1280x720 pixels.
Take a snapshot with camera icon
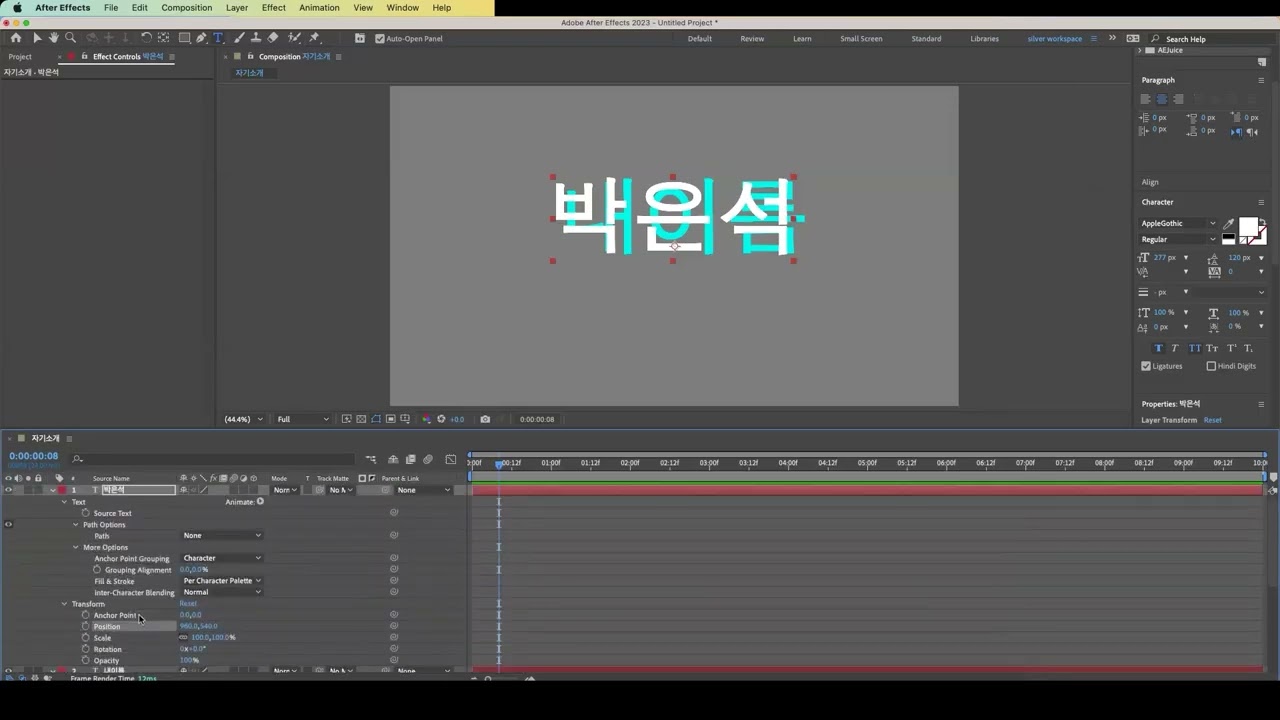(x=485, y=419)
